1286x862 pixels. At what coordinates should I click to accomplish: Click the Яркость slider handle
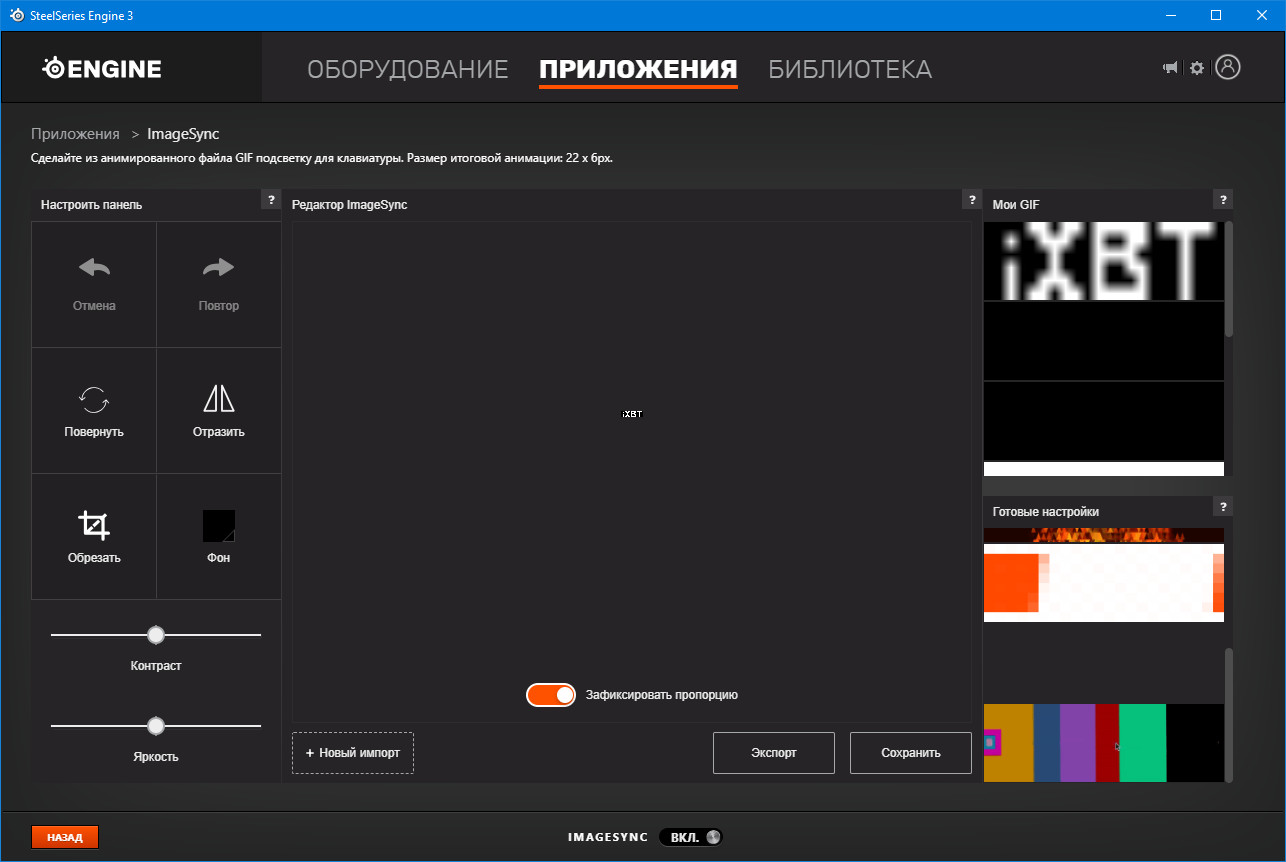[155, 726]
